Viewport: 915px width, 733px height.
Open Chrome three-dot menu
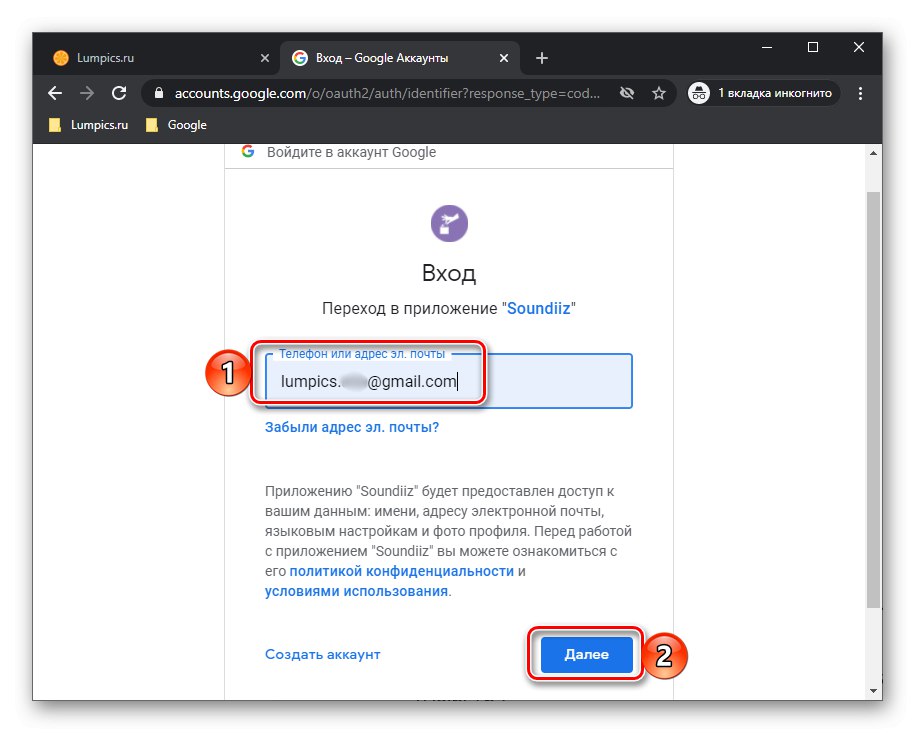tap(860, 93)
